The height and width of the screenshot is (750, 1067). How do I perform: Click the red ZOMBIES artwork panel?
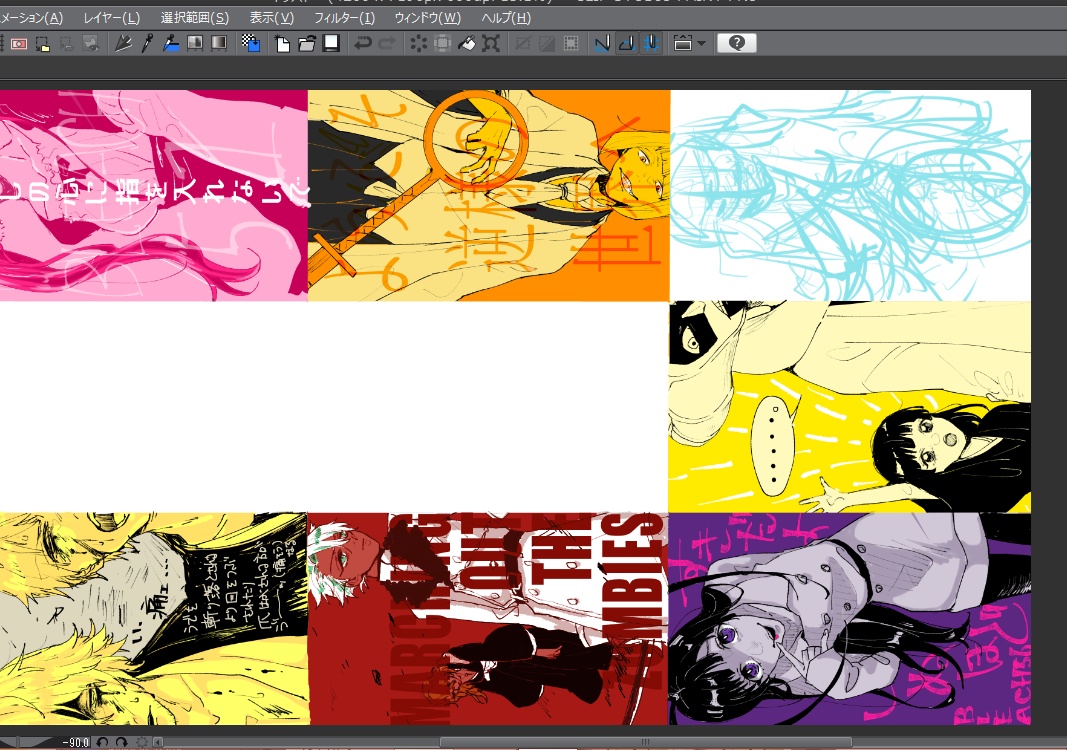pyautogui.click(x=488, y=619)
